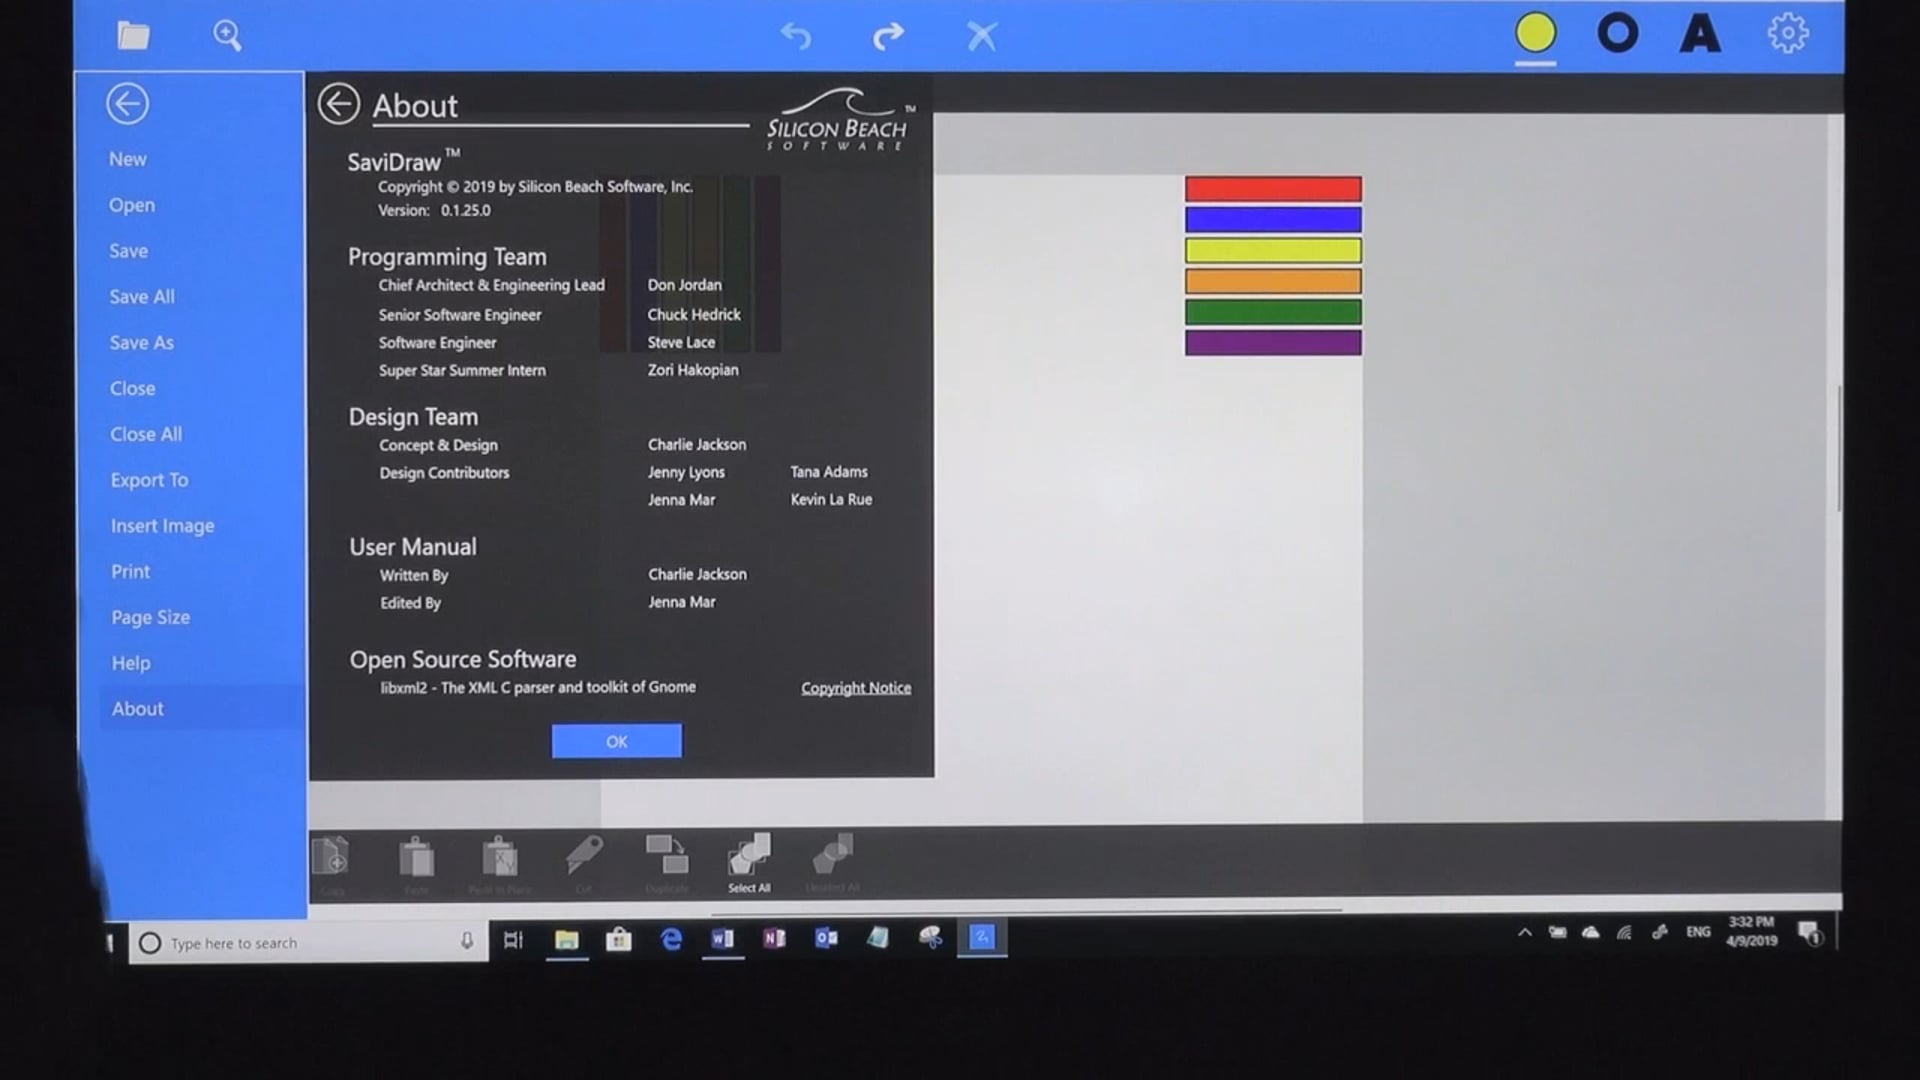Choose Export To in file menu
This screenshot has width=1920, height=1080.
149,480
